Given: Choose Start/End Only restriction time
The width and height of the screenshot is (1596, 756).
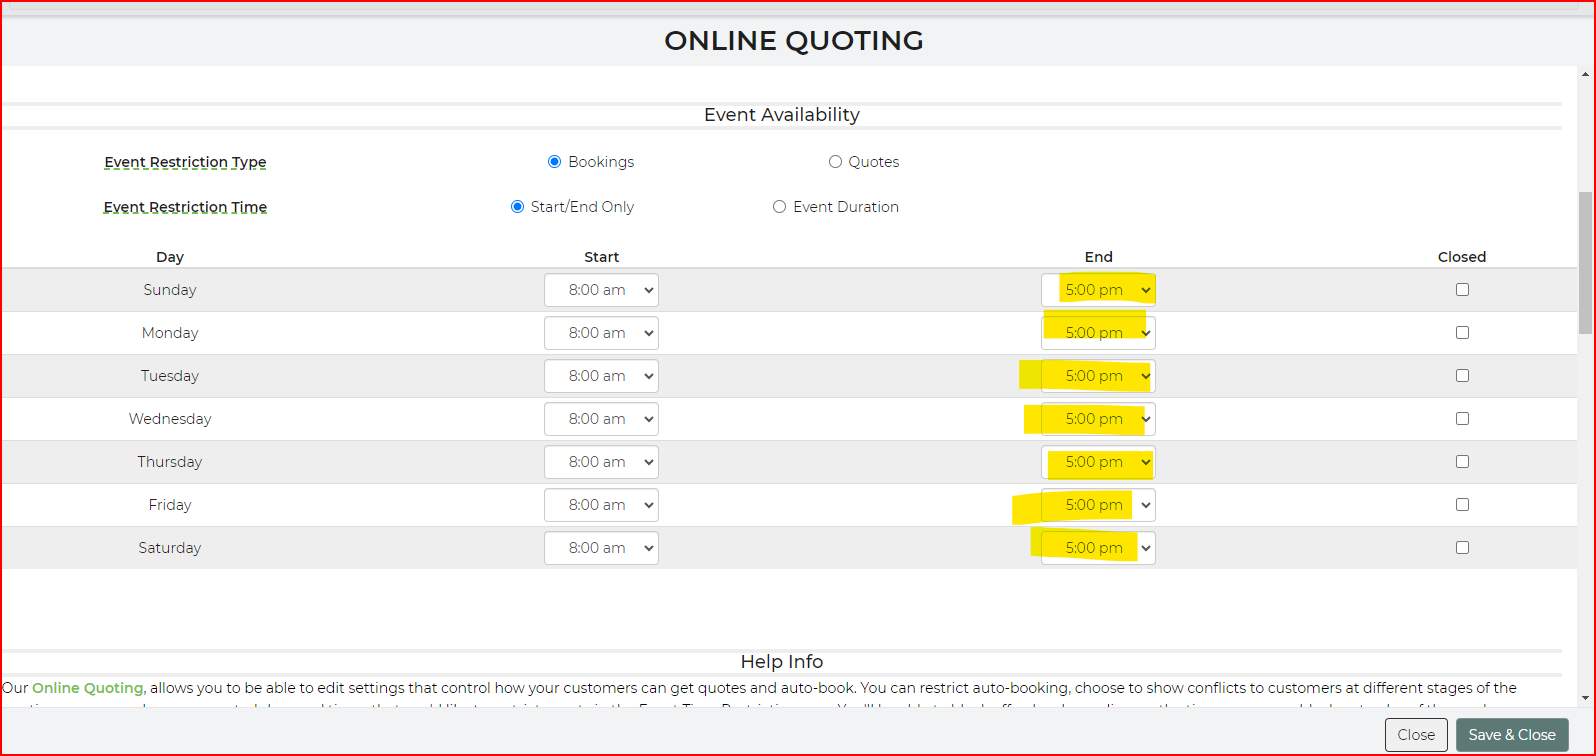Looking at the screenshot, I should (517, 207).
